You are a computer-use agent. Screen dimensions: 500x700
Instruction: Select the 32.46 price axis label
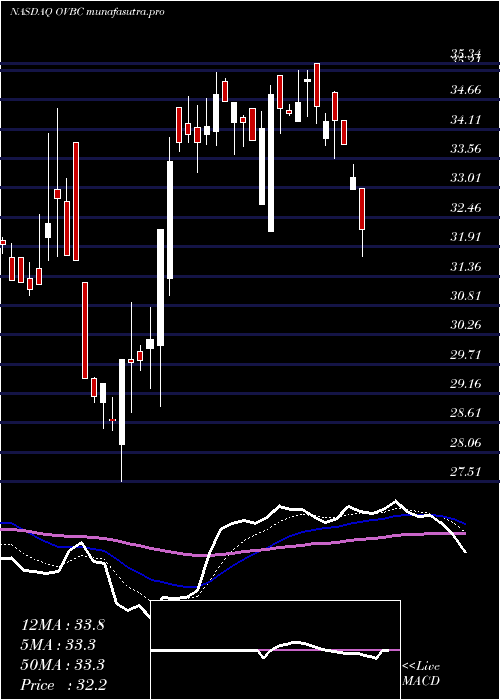(x=466, y=208)
